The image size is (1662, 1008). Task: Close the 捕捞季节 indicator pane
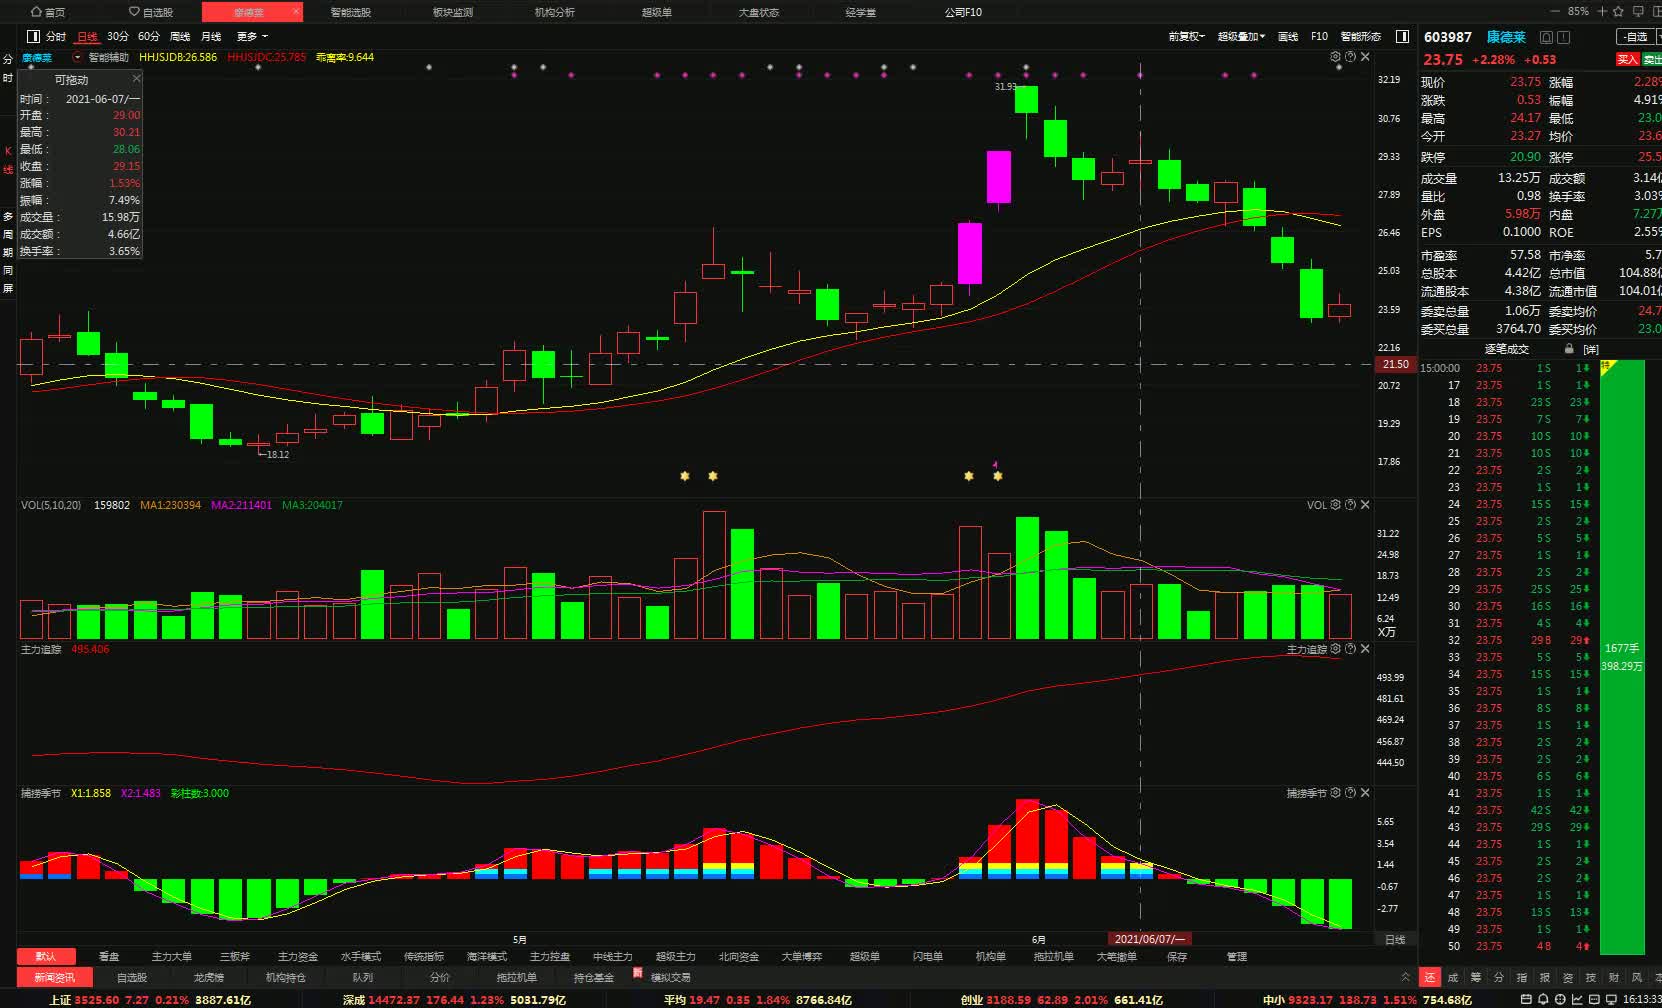pos(1365,793)
